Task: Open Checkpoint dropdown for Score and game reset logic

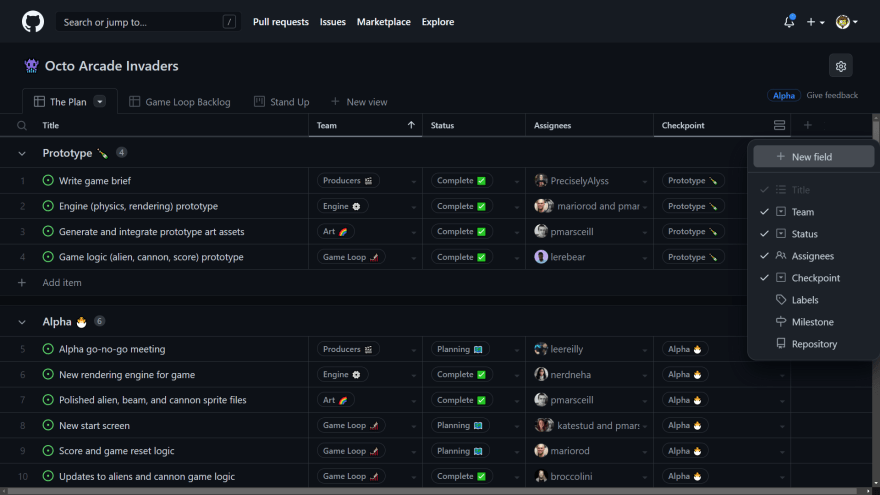Action: (x=782, y=452)
